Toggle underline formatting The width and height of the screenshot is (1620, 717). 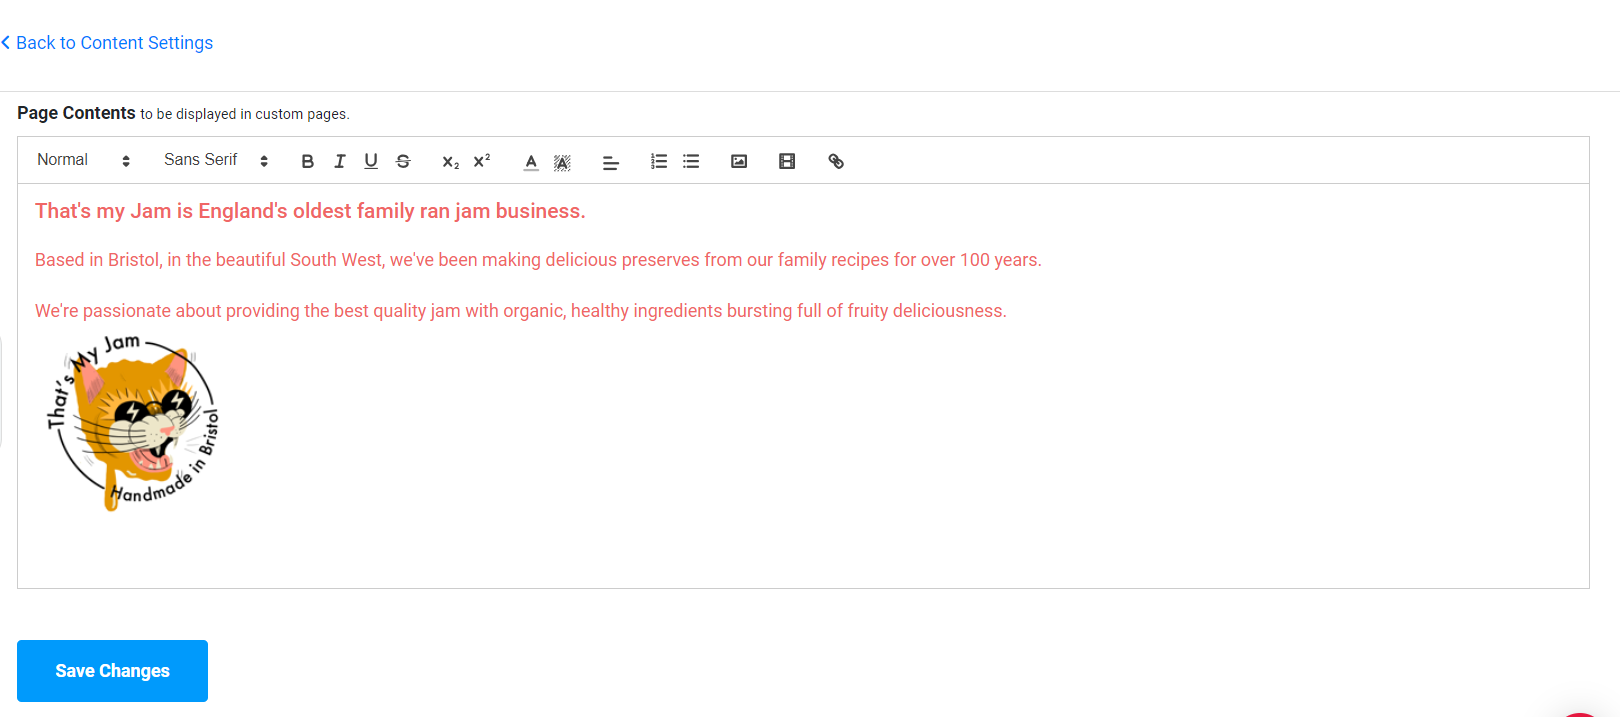(371, 161)
